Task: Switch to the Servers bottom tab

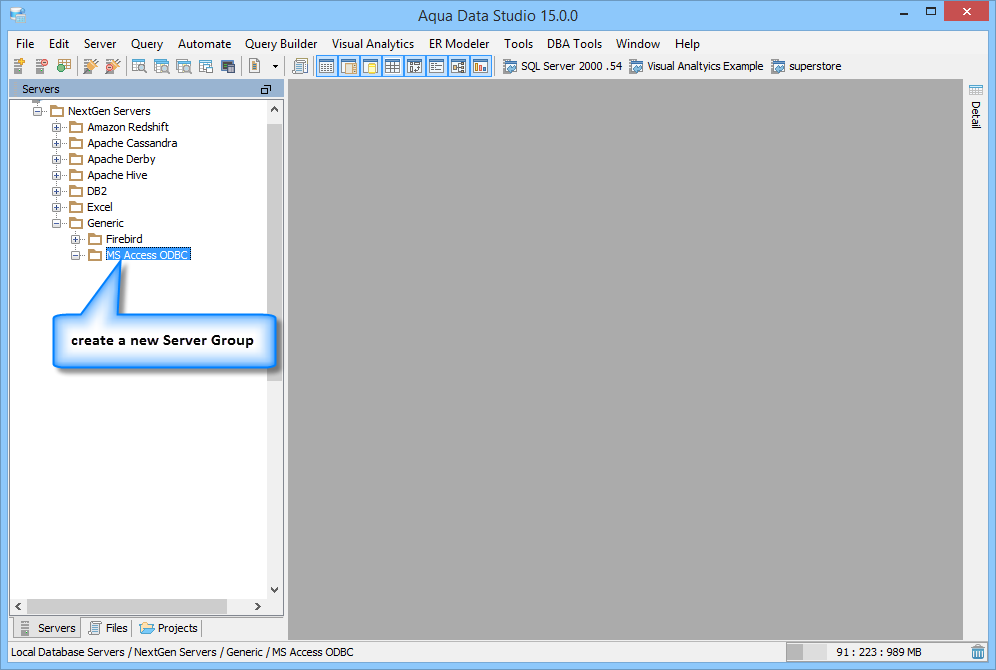Action: click(48, 628)
